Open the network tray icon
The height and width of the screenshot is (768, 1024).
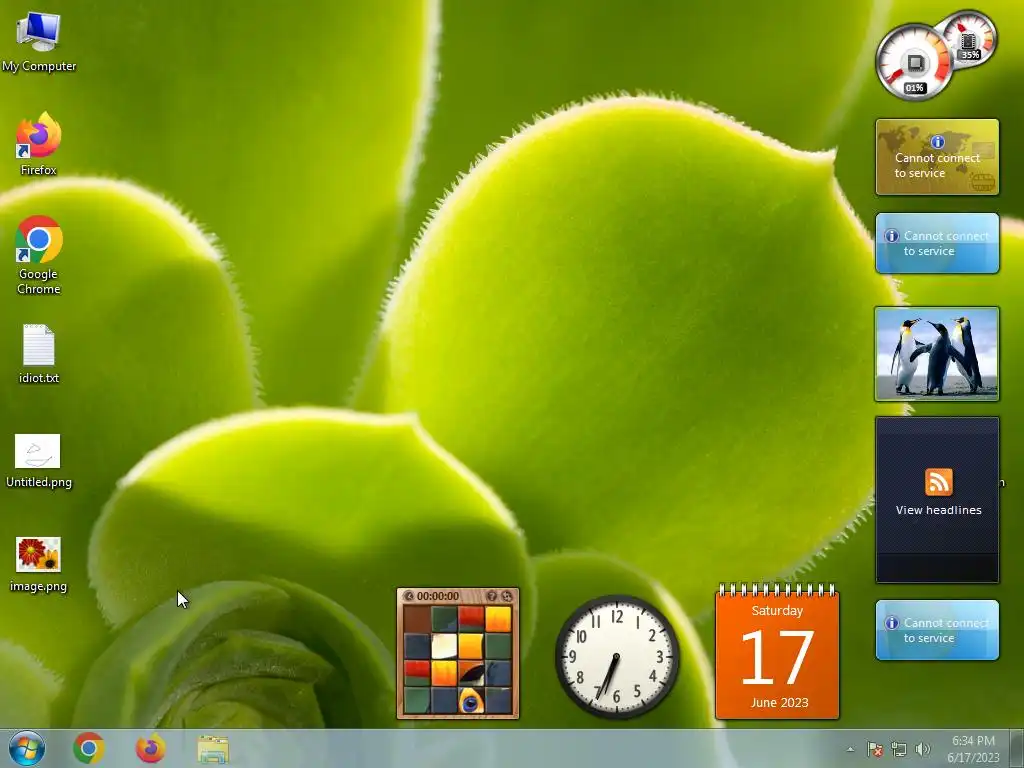pyautogui.click(x=899, y=749)
